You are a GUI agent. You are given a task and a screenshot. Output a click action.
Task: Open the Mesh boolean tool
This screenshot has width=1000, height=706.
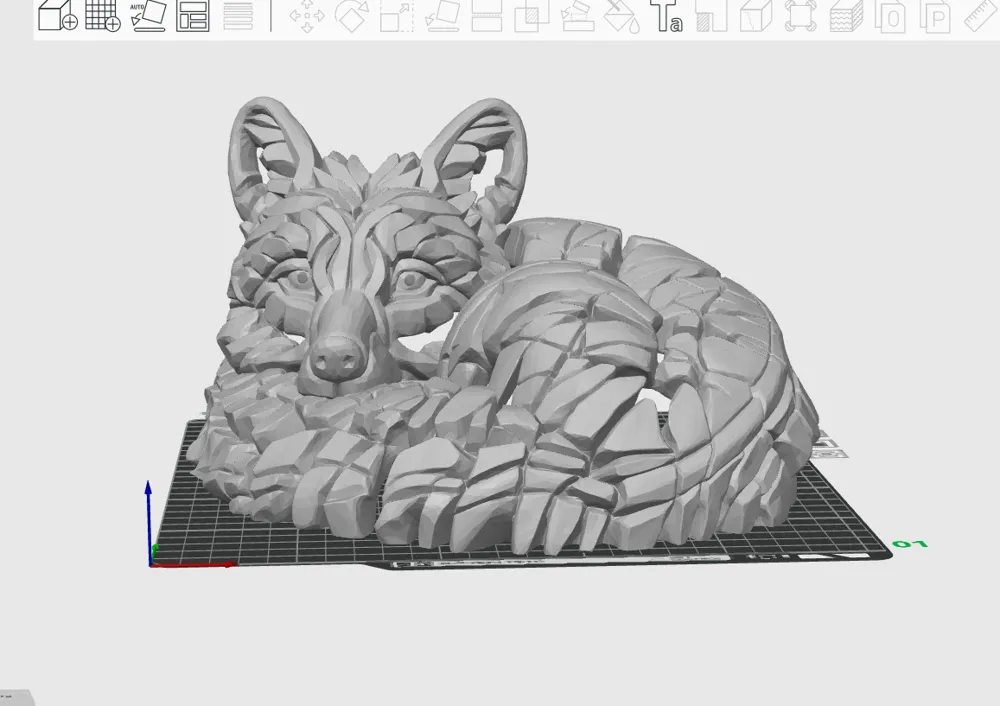coord(532,15)
